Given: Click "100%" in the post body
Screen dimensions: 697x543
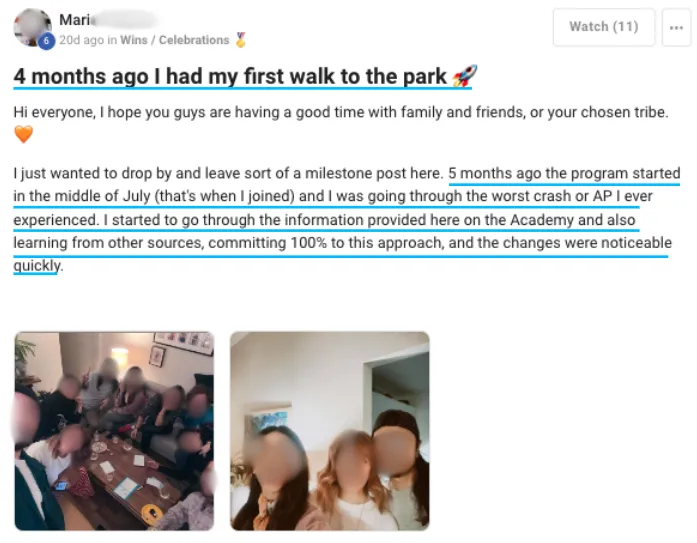Looking at the screenshot, I should [308, 243].
